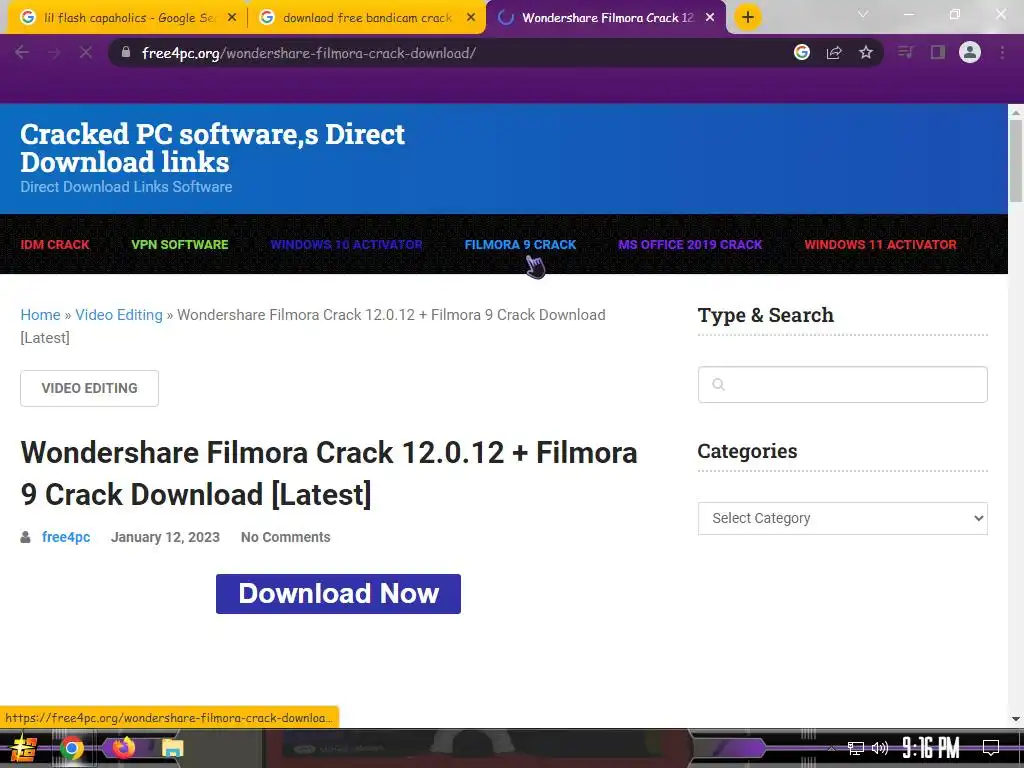1024x768 pixels.
Task: Open a new tab with plus button
Action: (x=748, y=17)
